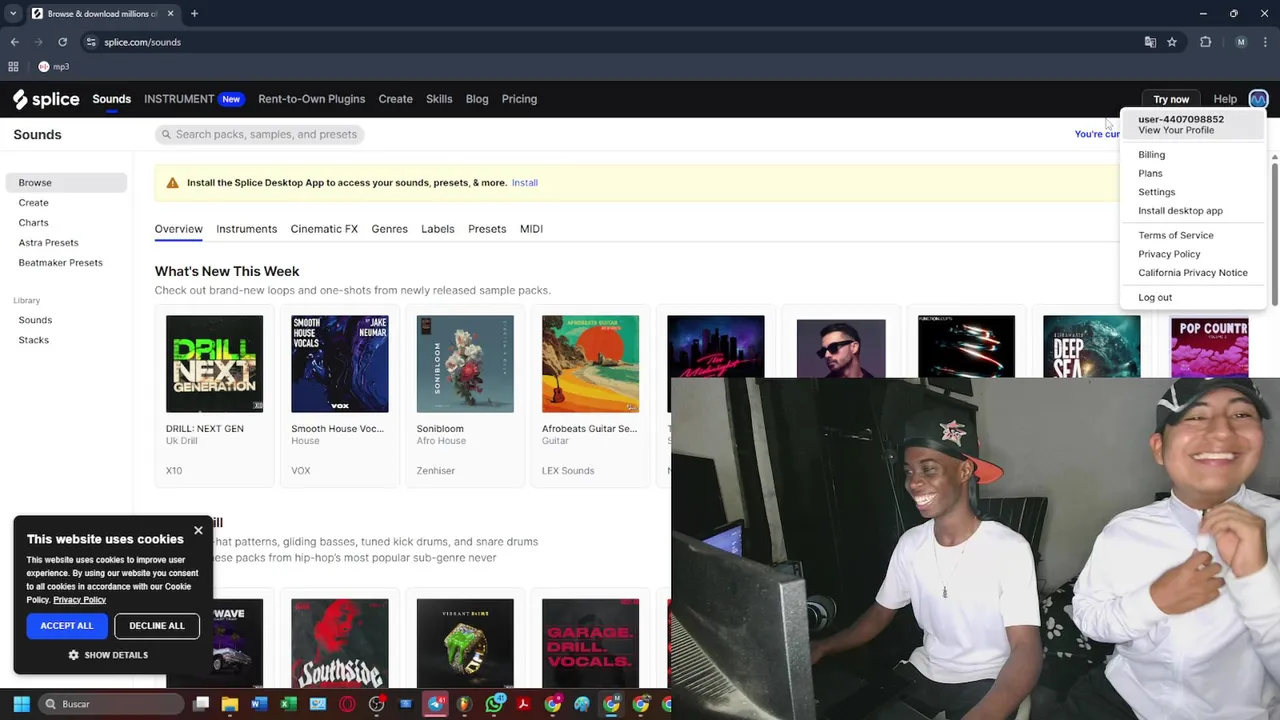
Task: Open the DRILL: NEXT GEN pack cover
Action: click(214, 364)
